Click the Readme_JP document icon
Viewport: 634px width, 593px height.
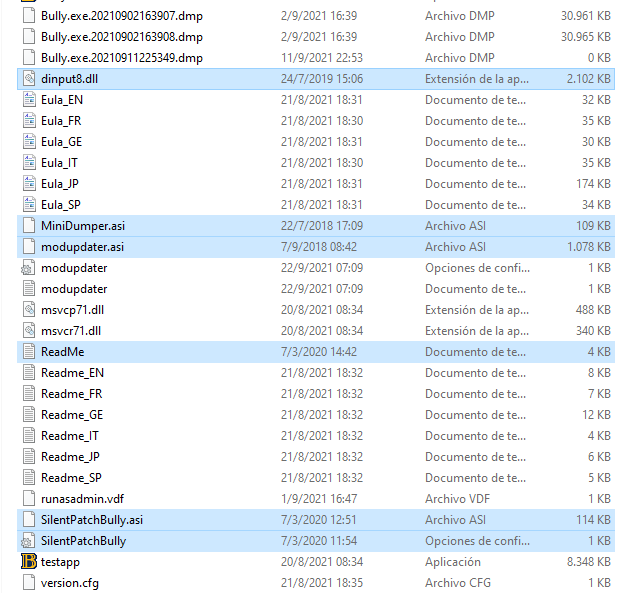pyautogui.click(x=29, y=457)
